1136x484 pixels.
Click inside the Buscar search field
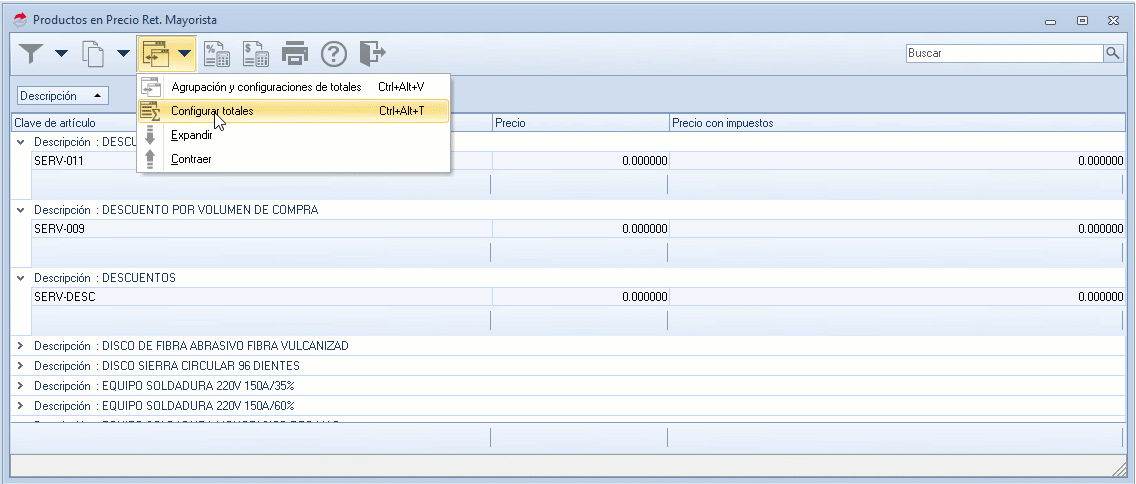[x=1002, y=53]
